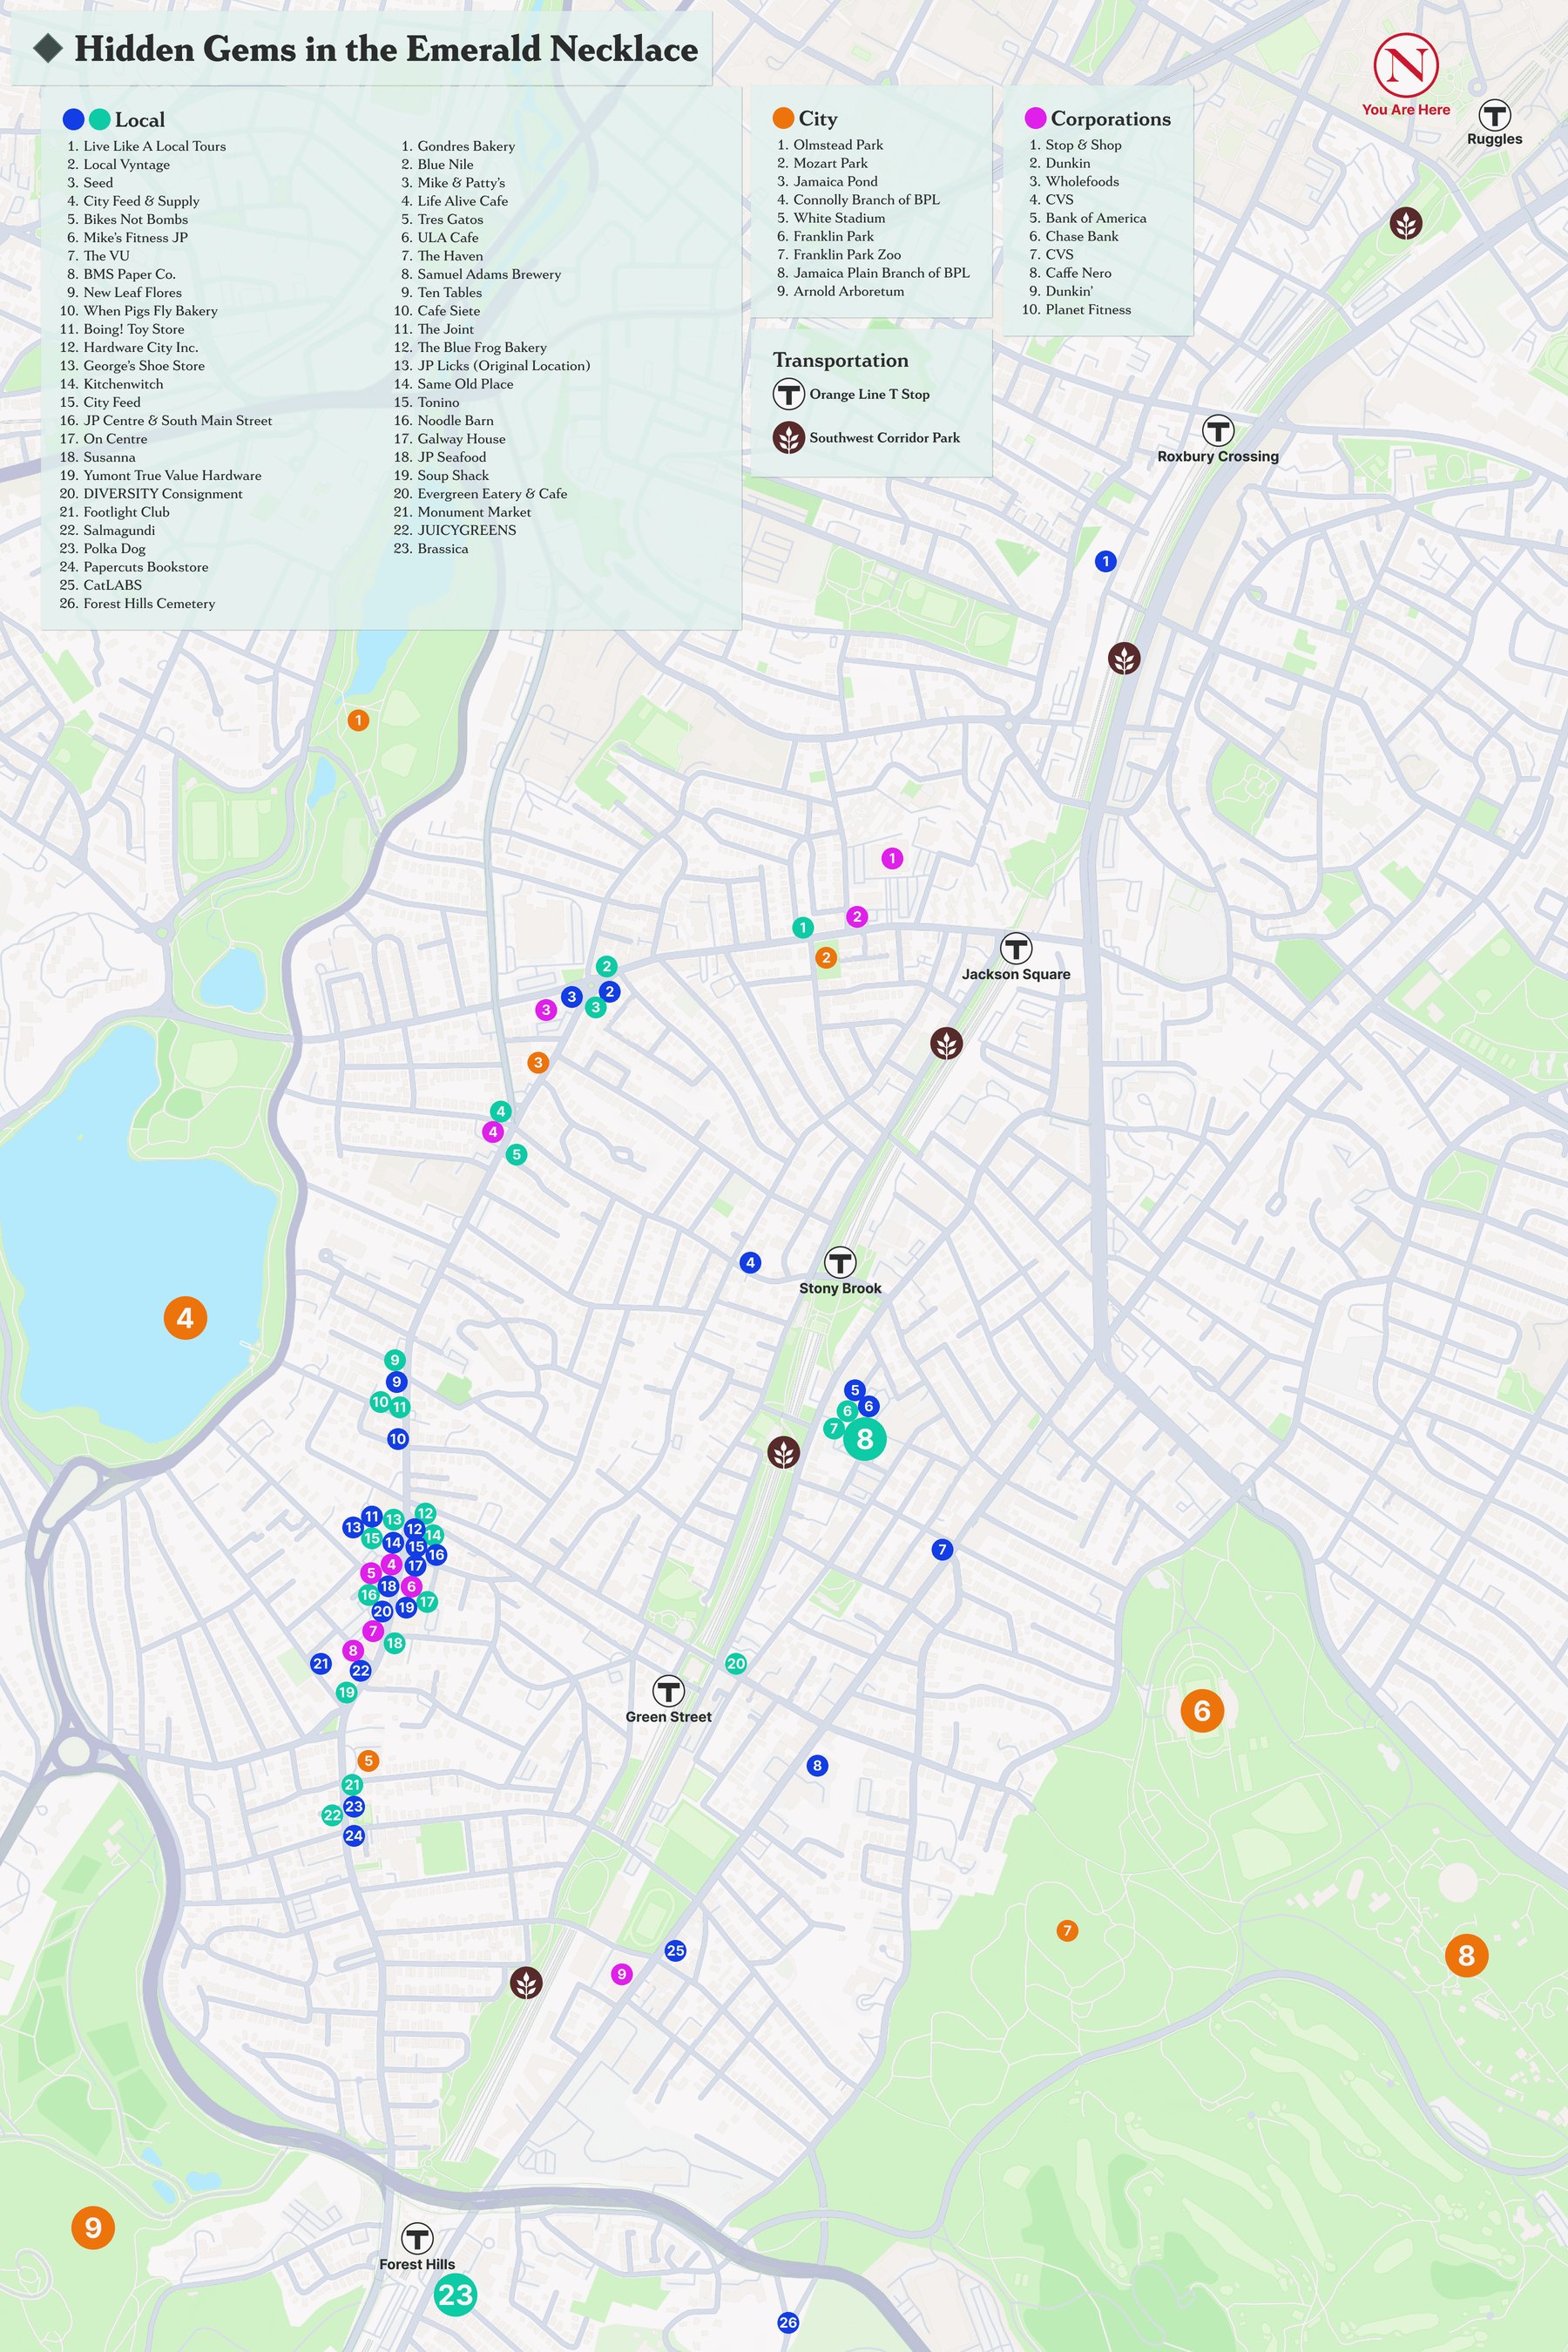Select the Forest Hills T stop marker

pos(417,2239)
